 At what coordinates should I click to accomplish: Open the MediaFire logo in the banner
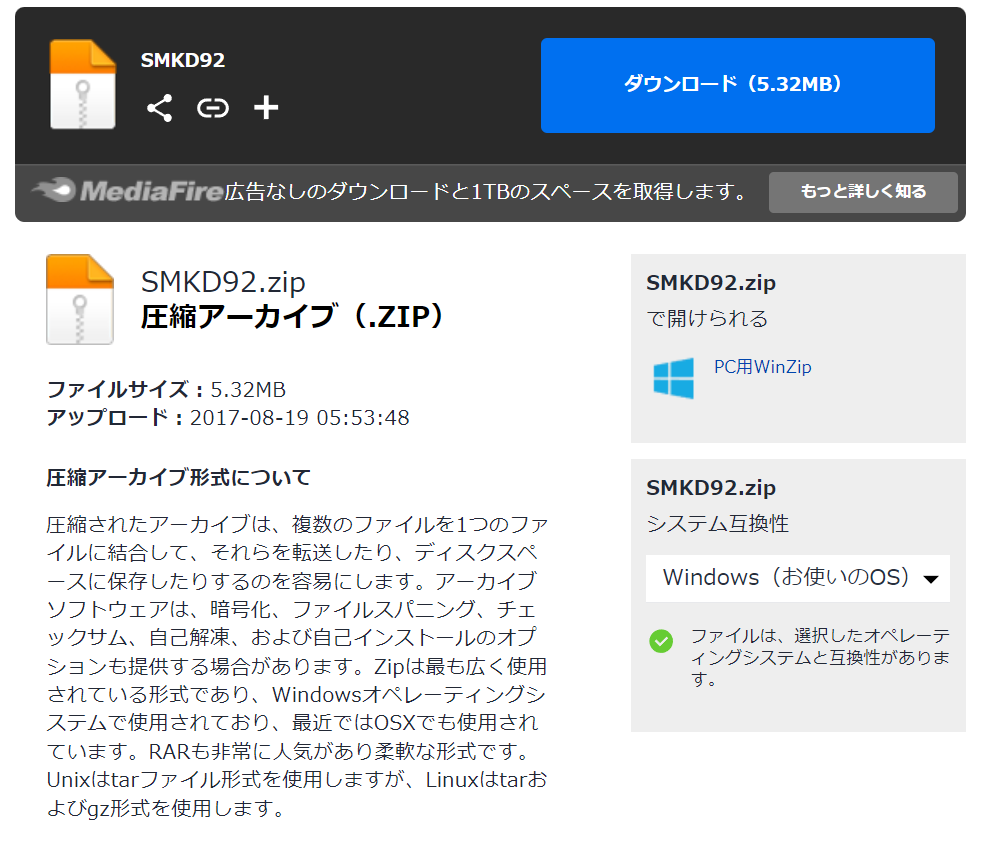[x=127, y=191]
